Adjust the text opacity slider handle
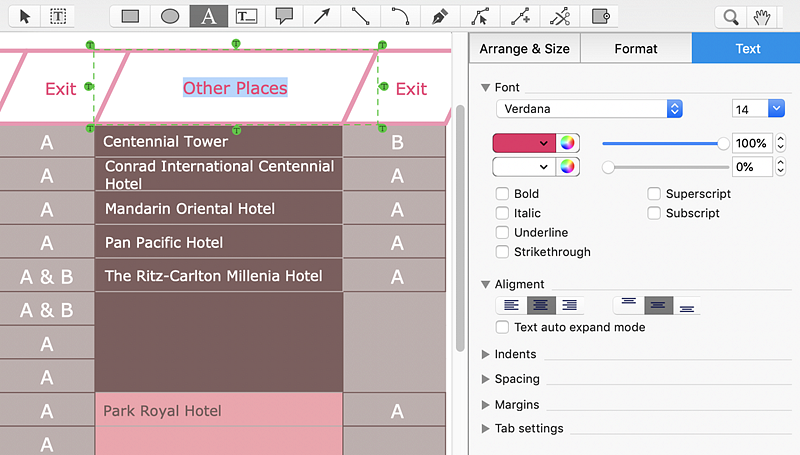 pos(723,144)
